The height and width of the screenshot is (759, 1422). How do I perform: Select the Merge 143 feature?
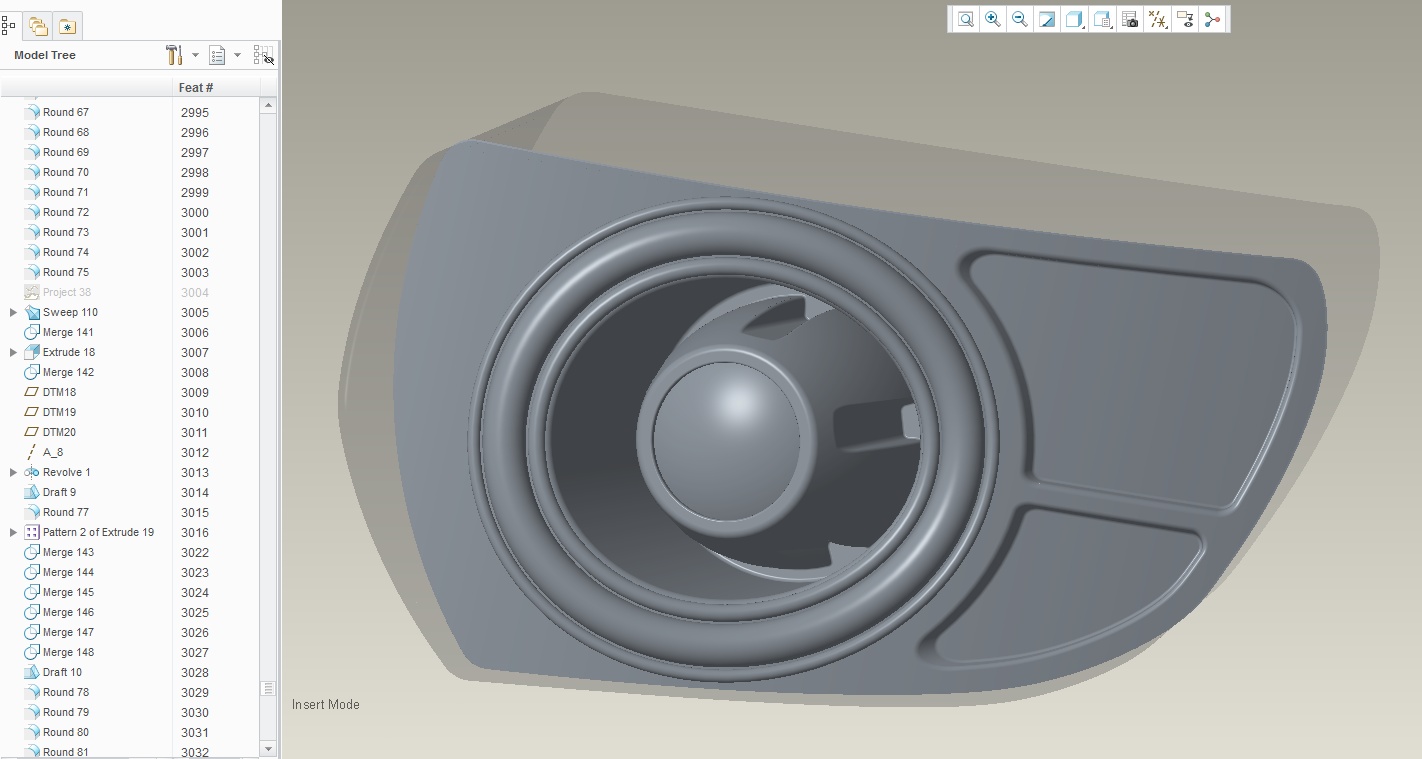click(68, 552)
